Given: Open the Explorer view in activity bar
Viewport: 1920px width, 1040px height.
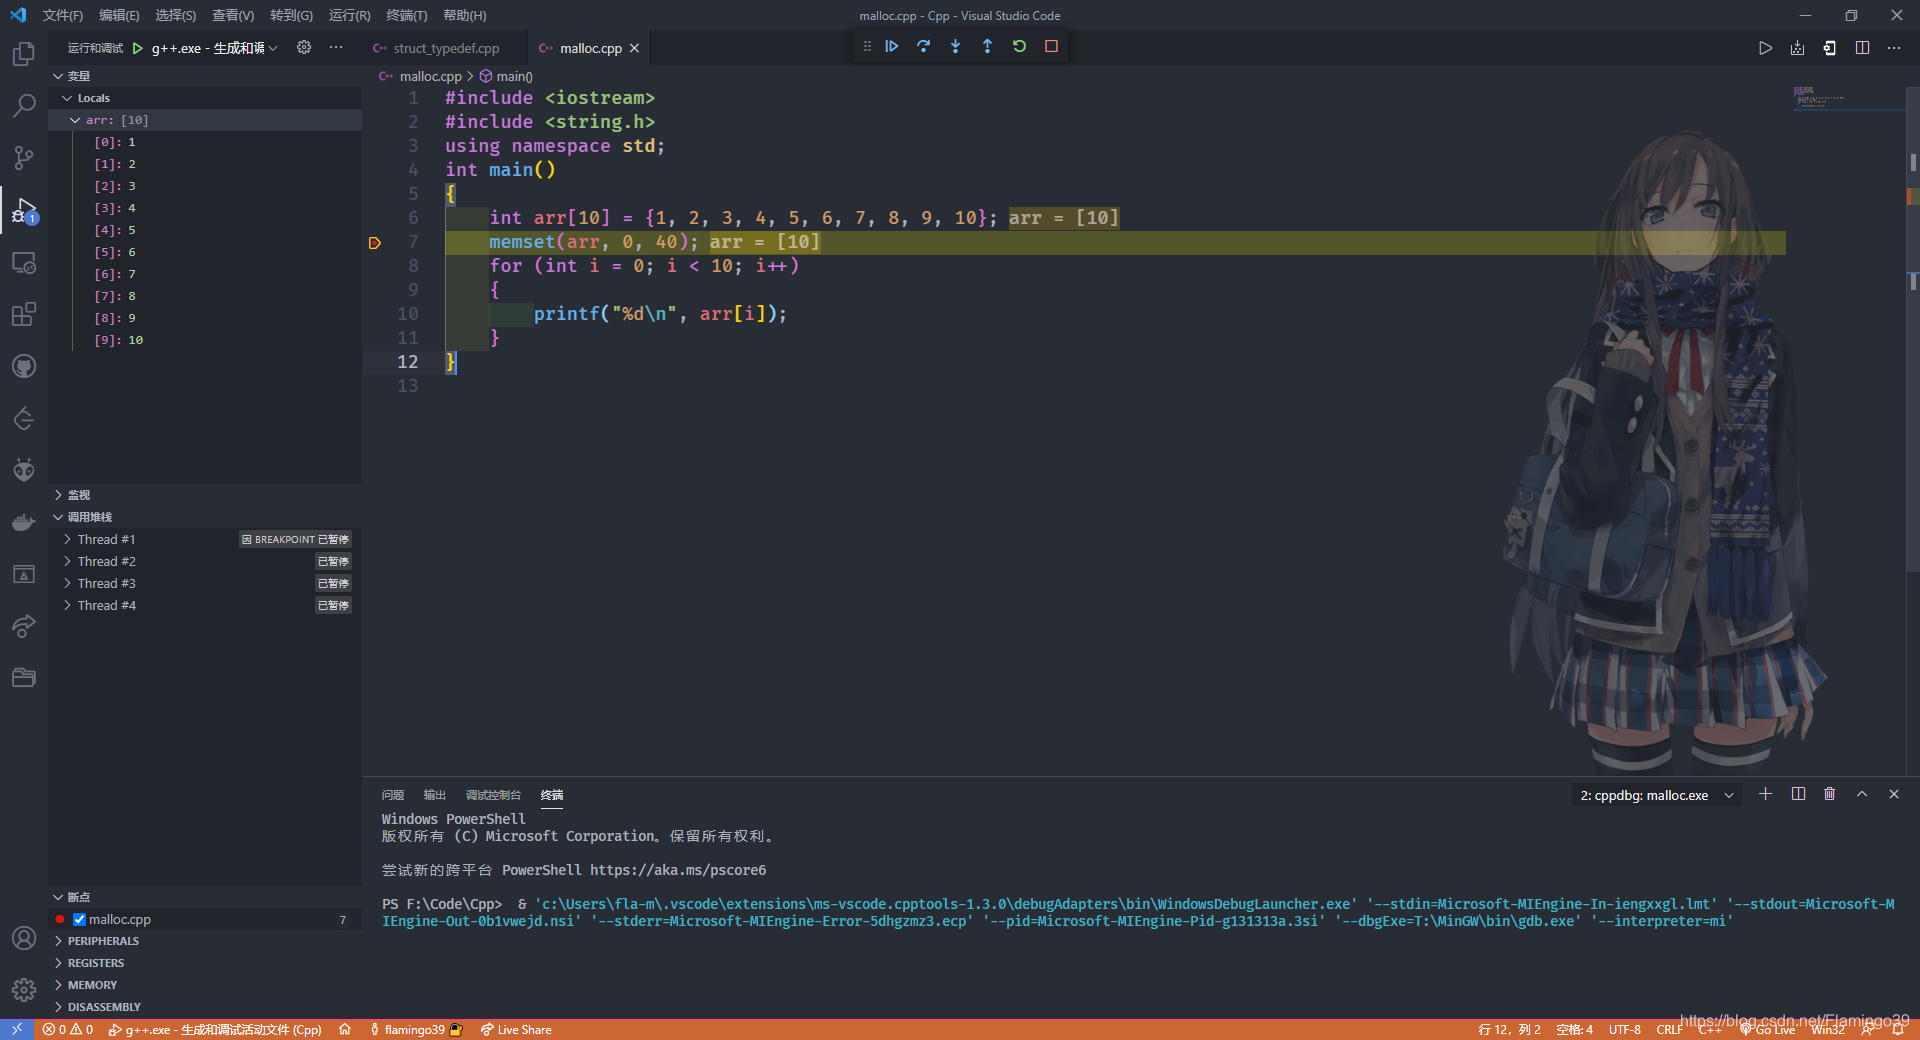Looking at the screenshot, I should (x=24, y=54).
